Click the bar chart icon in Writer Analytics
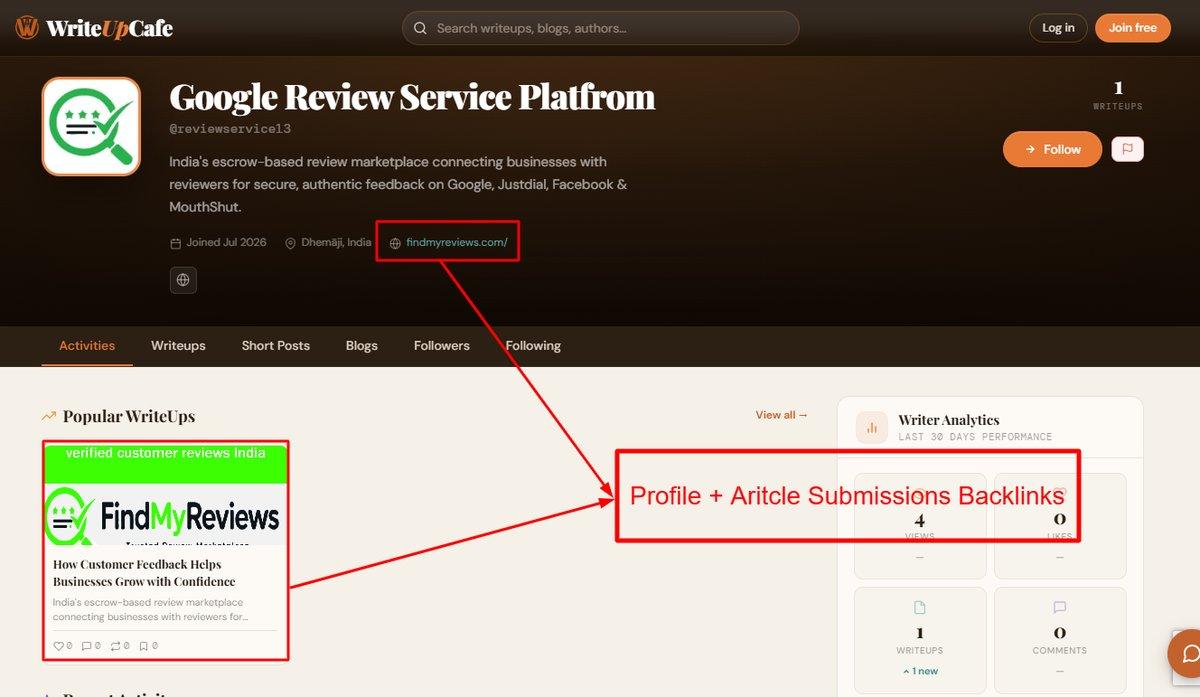Screen dimensions: 1200x697 [872, 428]
